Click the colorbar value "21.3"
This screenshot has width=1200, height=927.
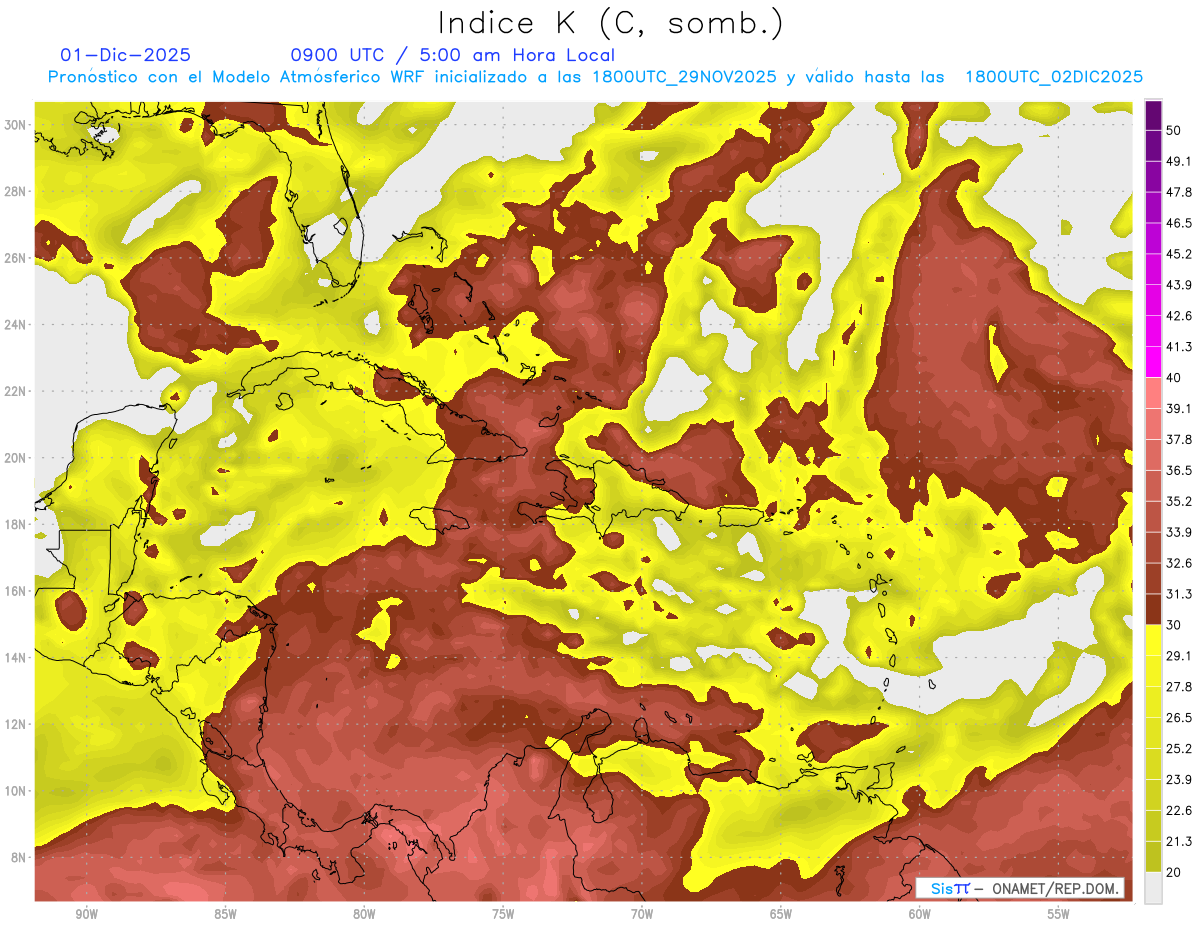point(1178,841)
